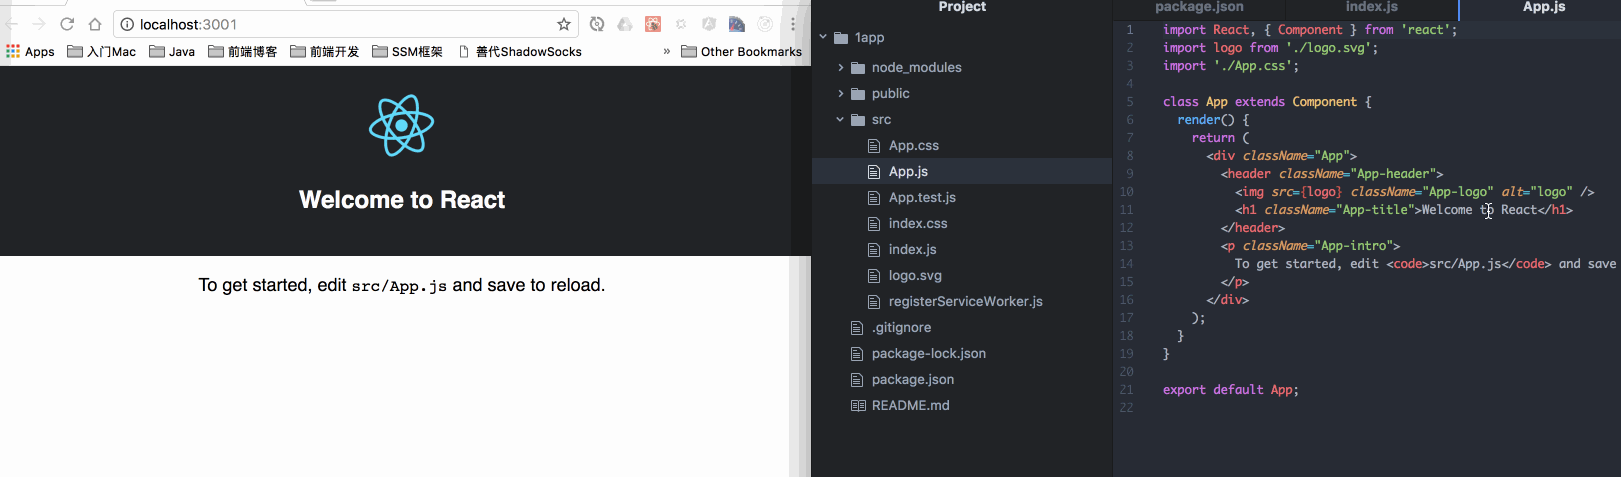Click line number 21 in the gutter

tap(1127, 390)
